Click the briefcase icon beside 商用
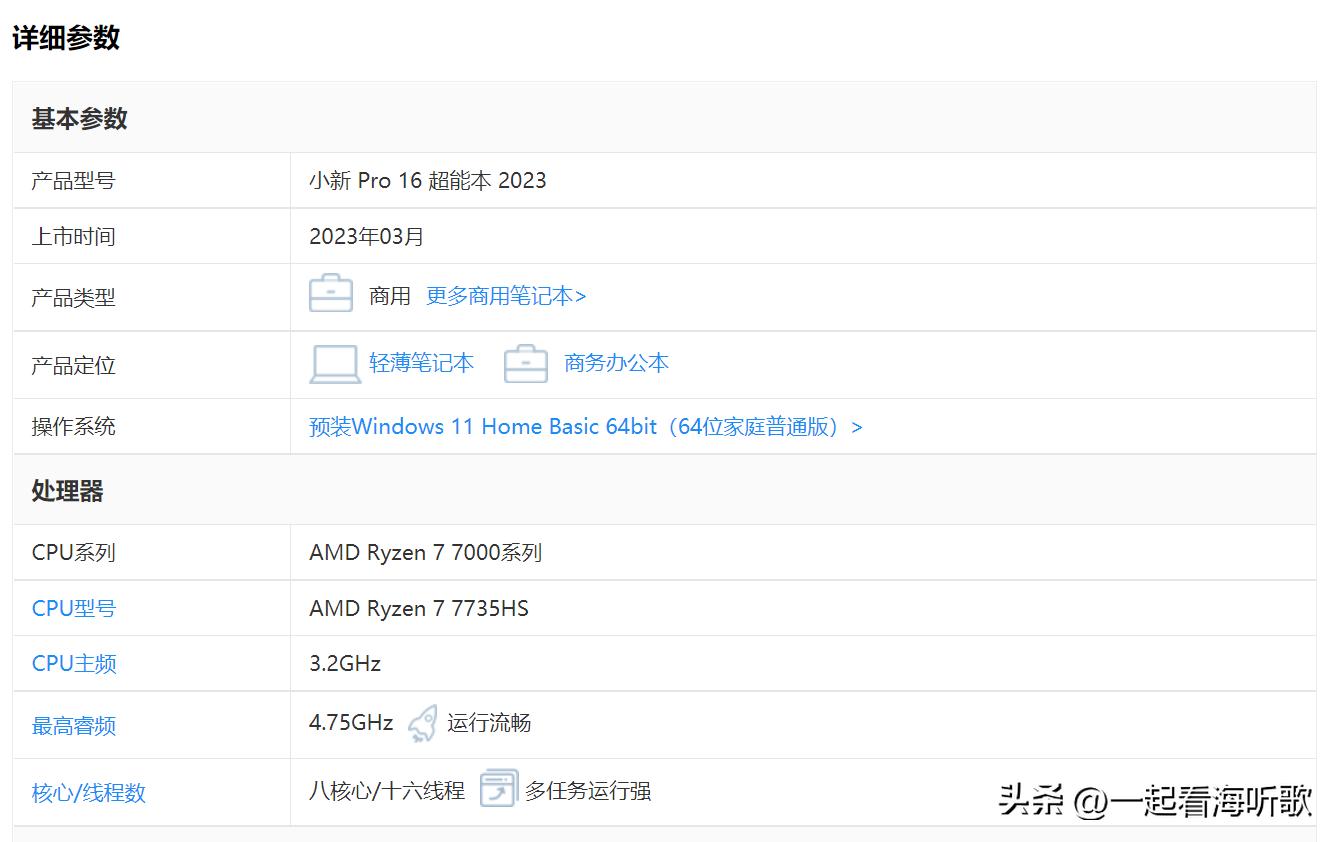 330,295
